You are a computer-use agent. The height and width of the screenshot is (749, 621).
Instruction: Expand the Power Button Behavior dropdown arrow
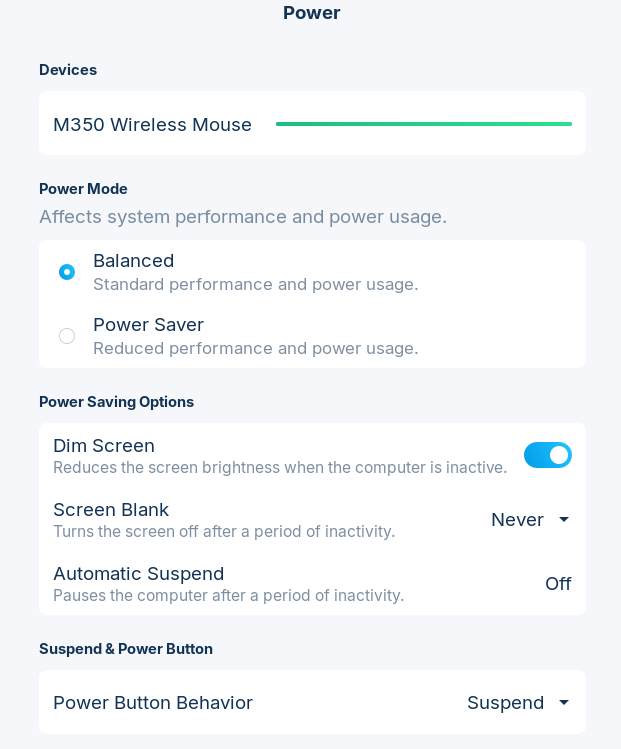[564, 703]
